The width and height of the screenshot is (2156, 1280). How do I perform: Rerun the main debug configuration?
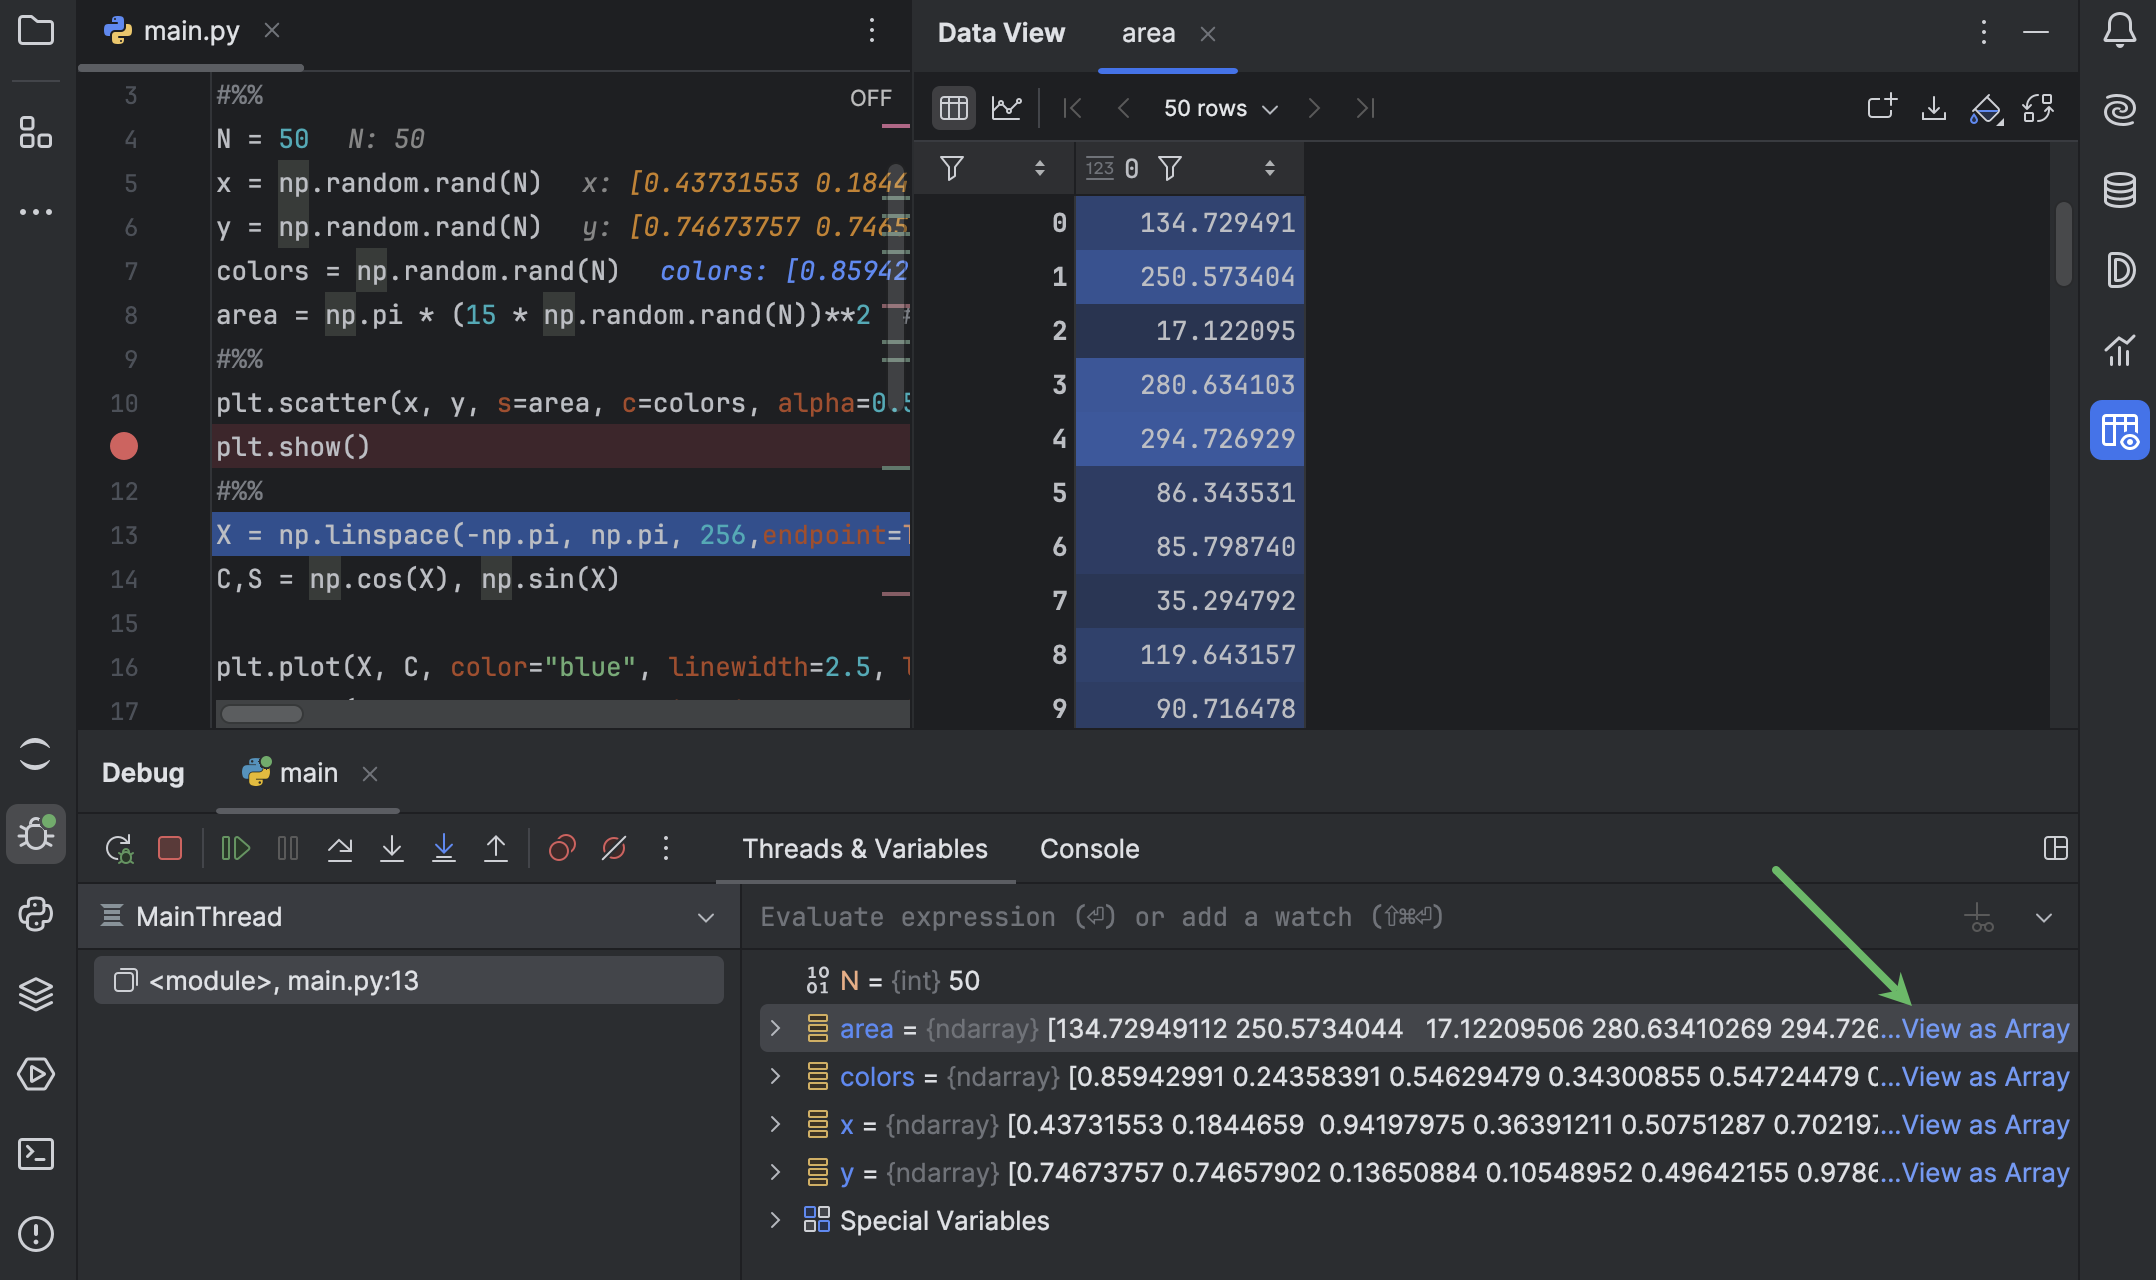click(118, 847)
